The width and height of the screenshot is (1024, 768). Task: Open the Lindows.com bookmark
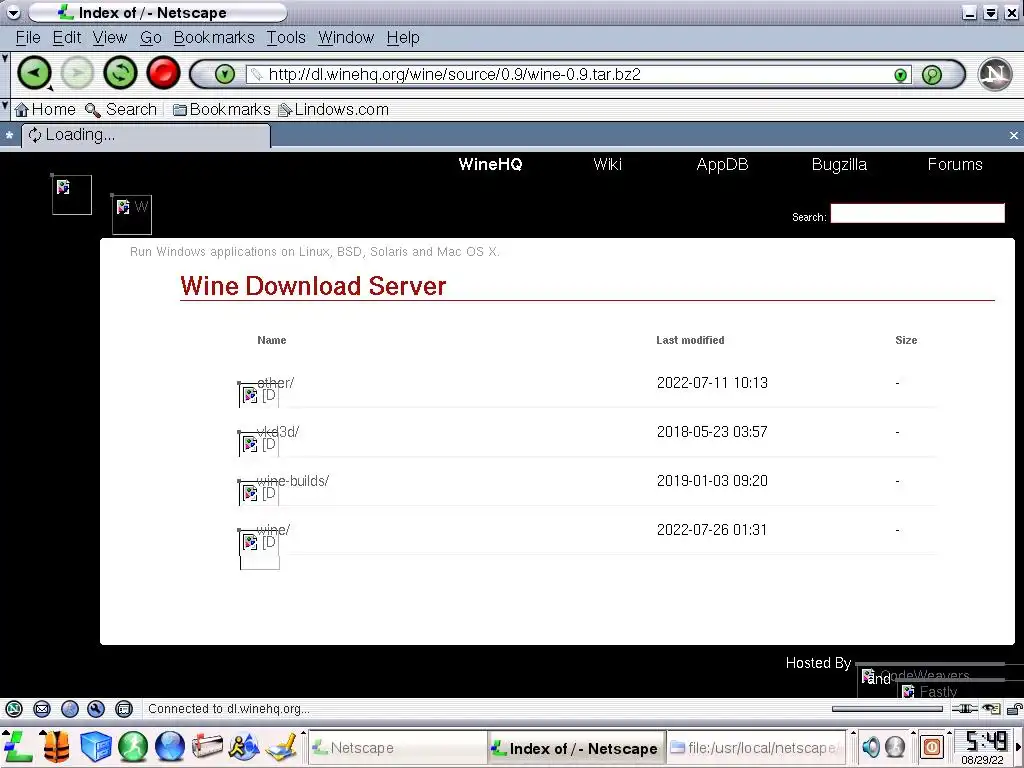point(334,110)
